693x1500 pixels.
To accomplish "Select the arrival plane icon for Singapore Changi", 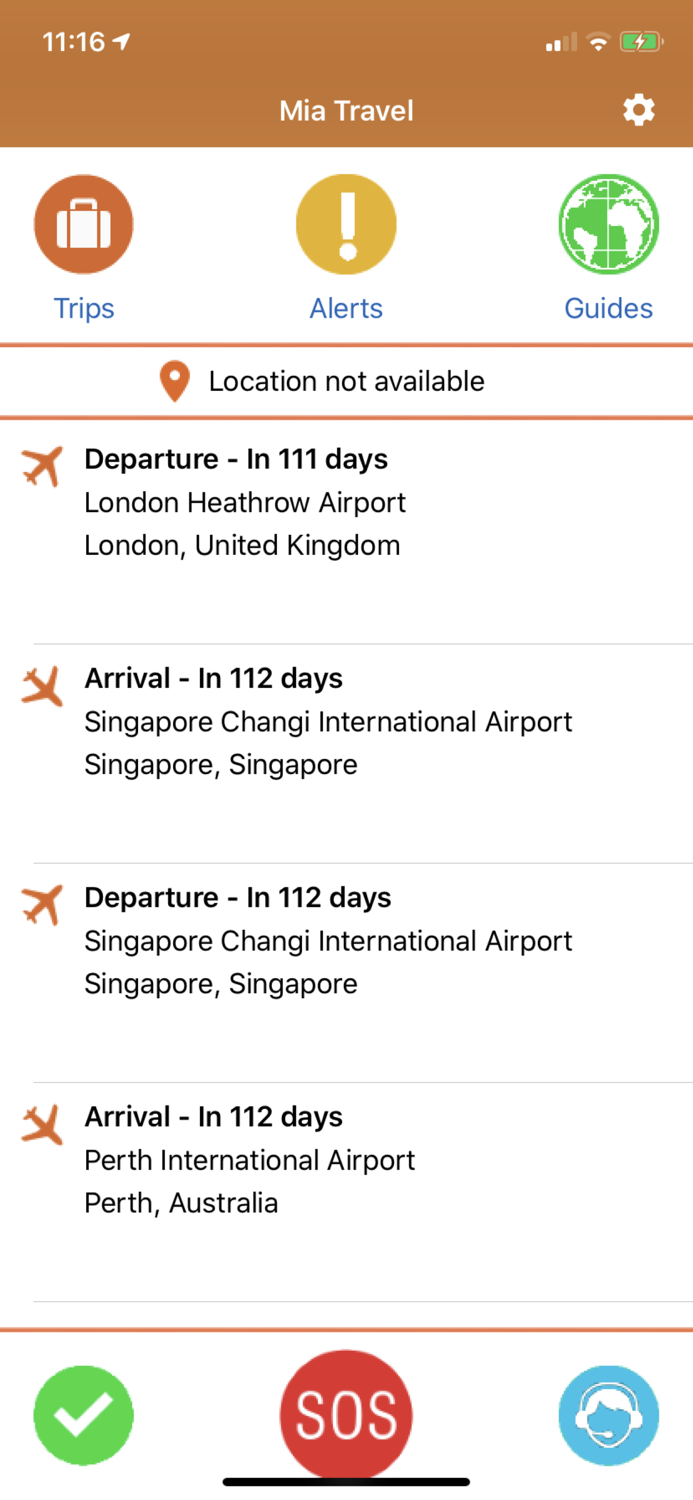I will tap(42, 684).
